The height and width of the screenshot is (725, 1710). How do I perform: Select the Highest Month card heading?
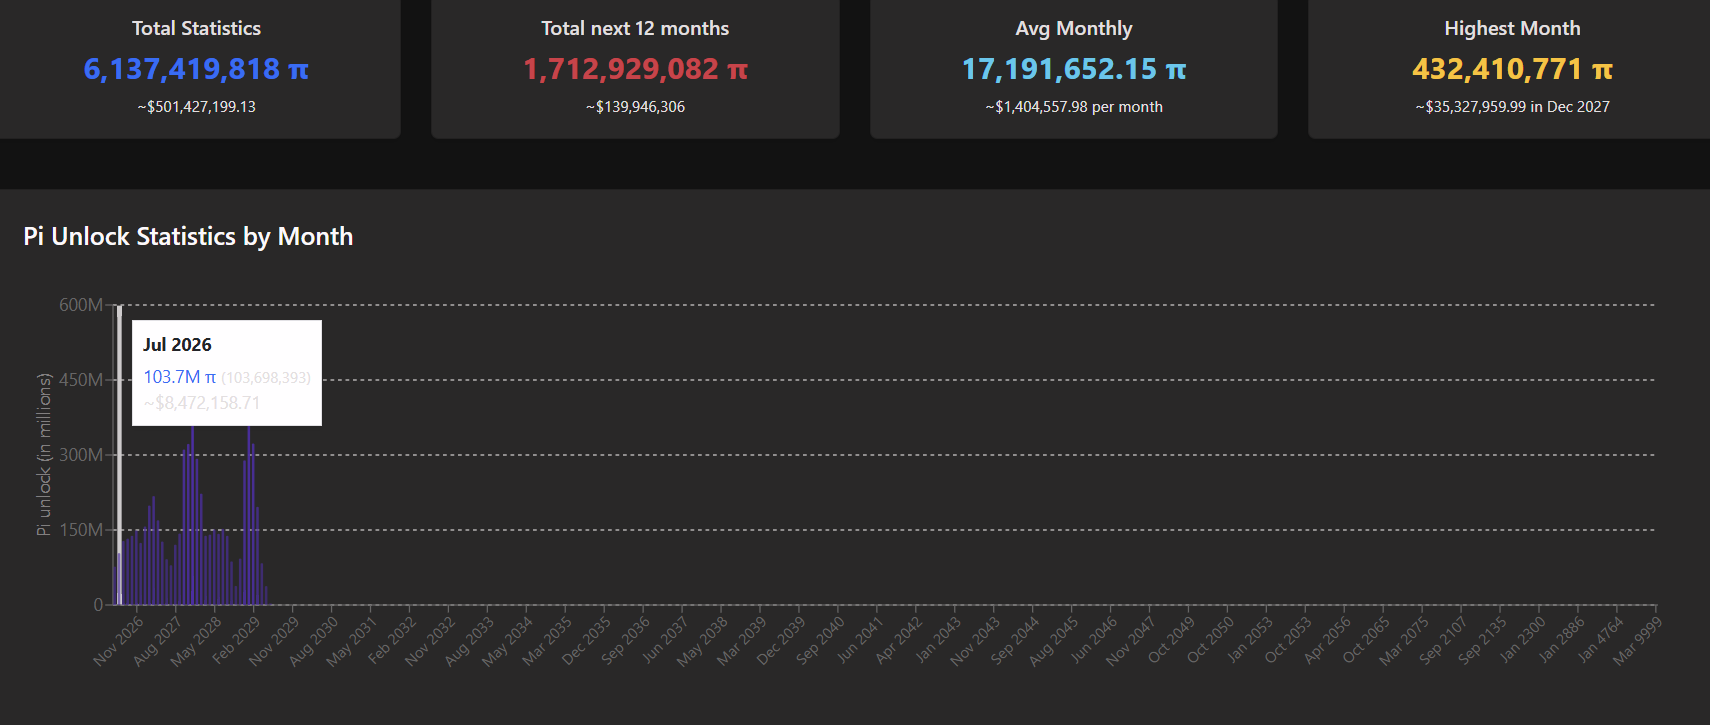(x=1512, y=28)
